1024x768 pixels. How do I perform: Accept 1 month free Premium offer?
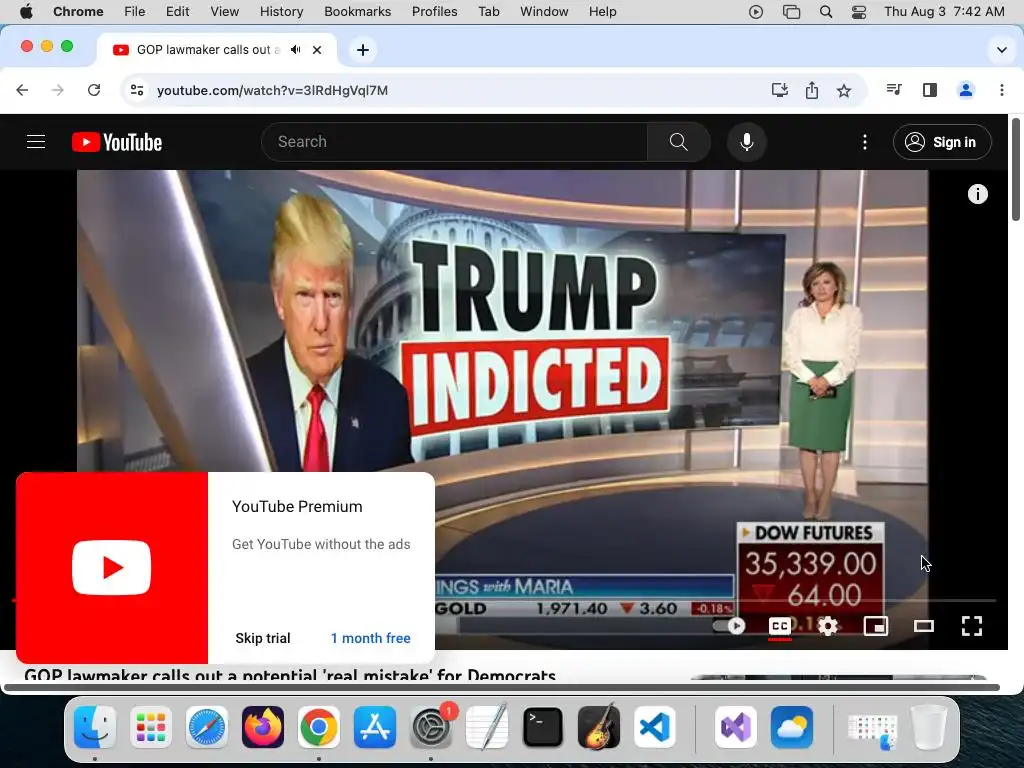370,638
